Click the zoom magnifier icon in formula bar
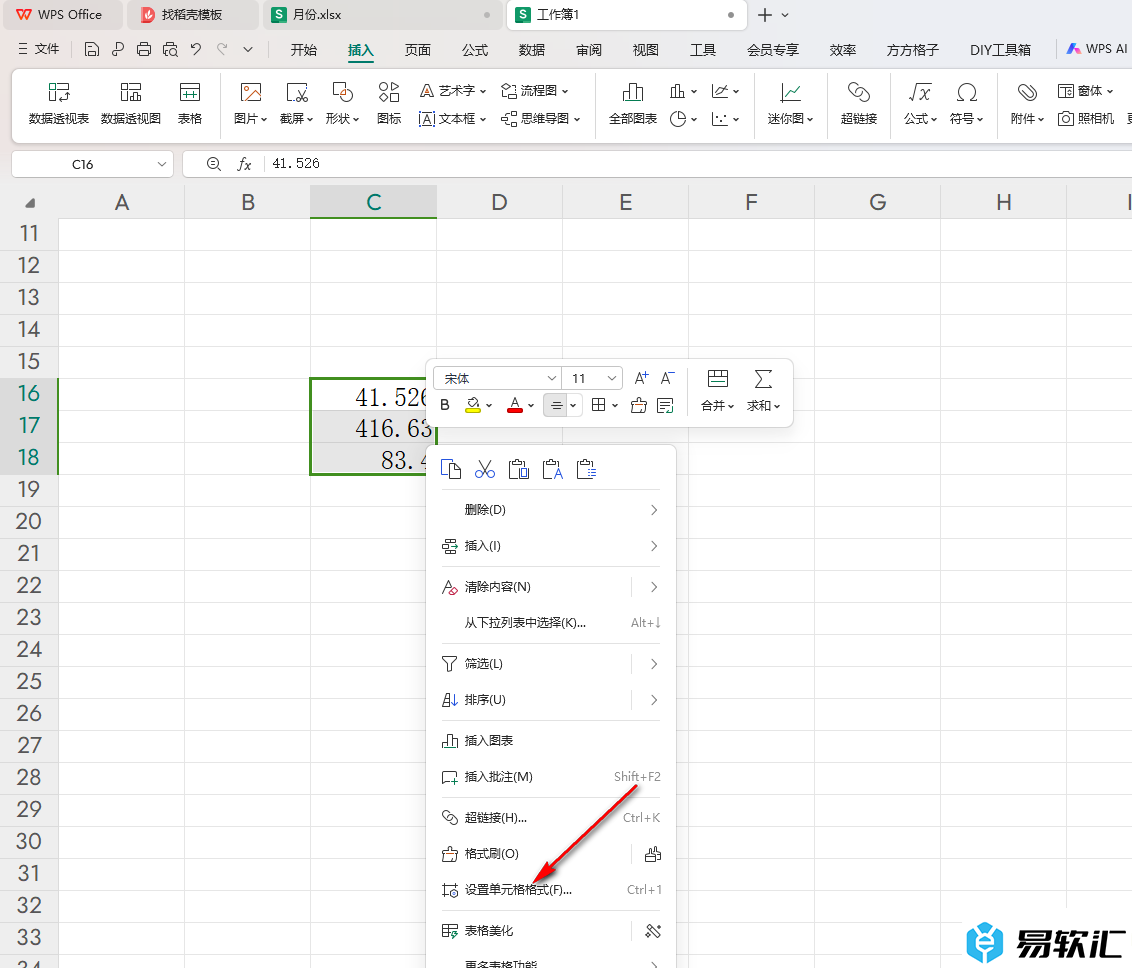The width and height of the screenshot is (1132, 968). 214,164
